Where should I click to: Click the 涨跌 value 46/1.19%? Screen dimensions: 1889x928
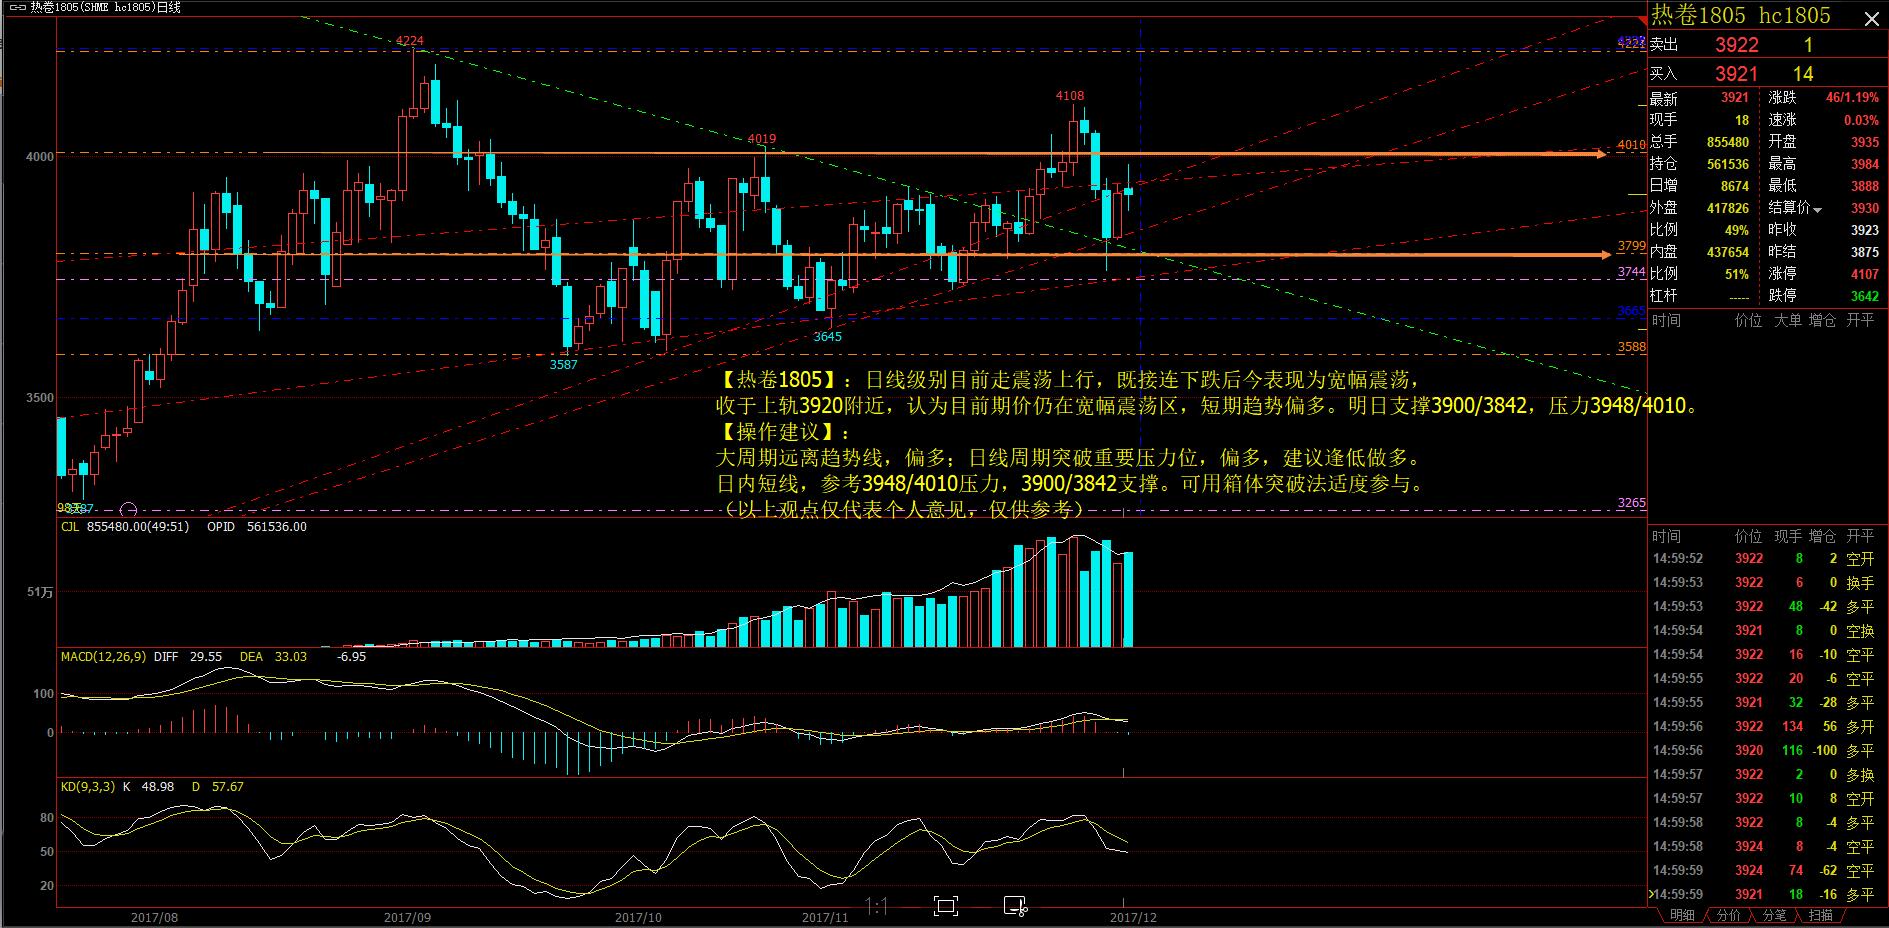pos(1852,98)
